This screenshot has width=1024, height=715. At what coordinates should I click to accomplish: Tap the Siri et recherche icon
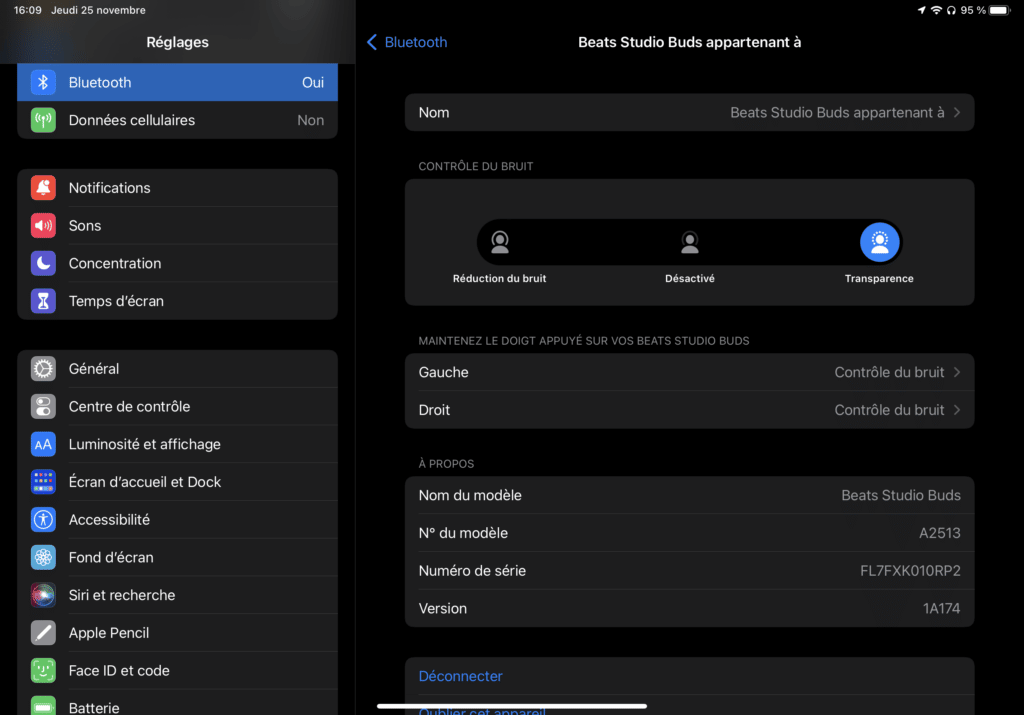click(43, 596)
